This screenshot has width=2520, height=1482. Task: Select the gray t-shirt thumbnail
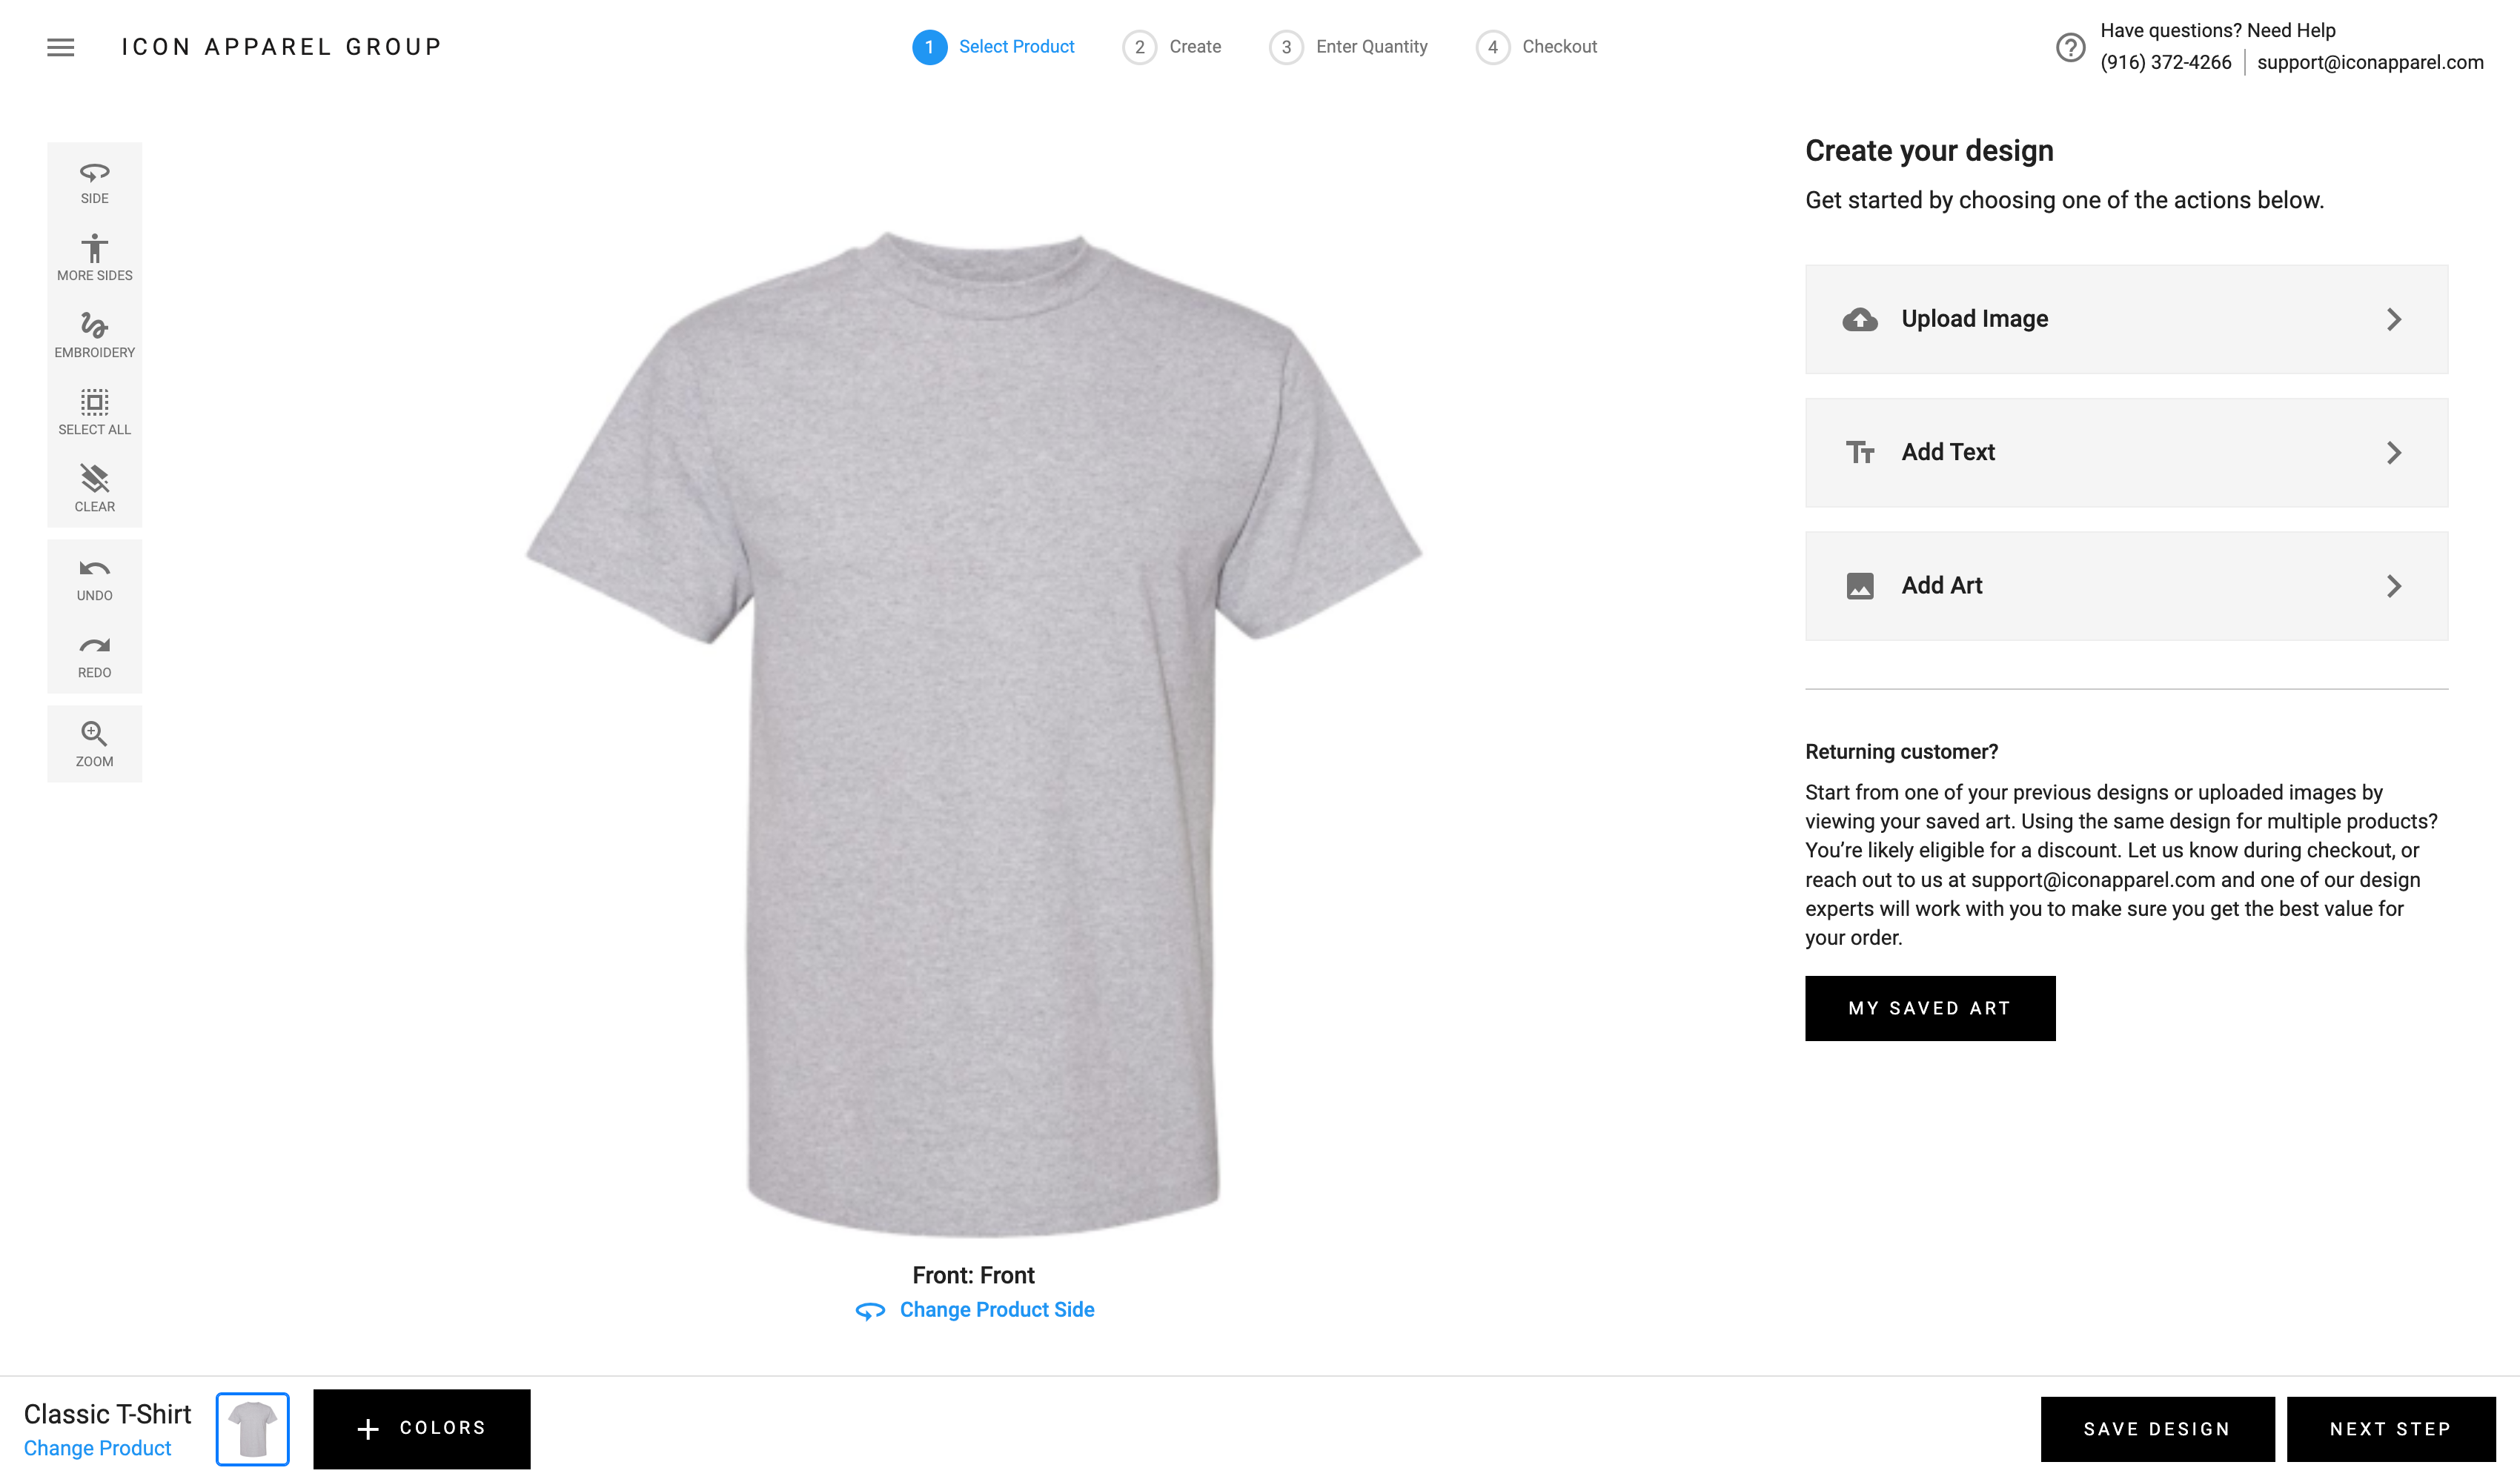(x=252, y=1428)
